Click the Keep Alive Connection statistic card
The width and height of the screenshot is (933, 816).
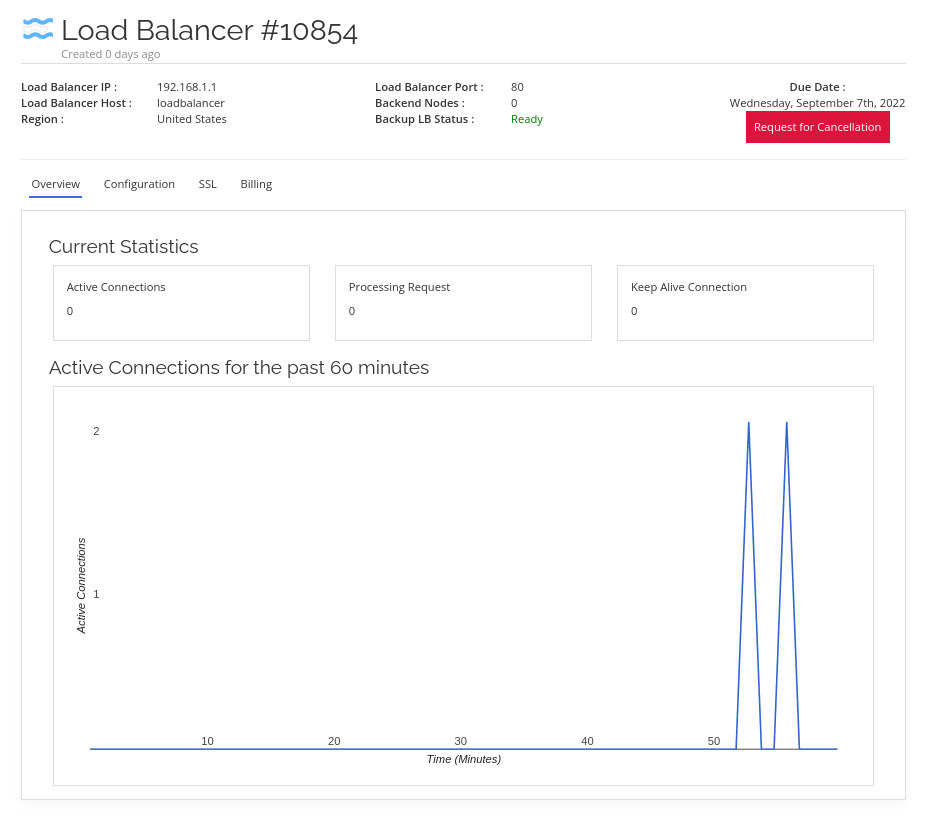tap(745, 302)
